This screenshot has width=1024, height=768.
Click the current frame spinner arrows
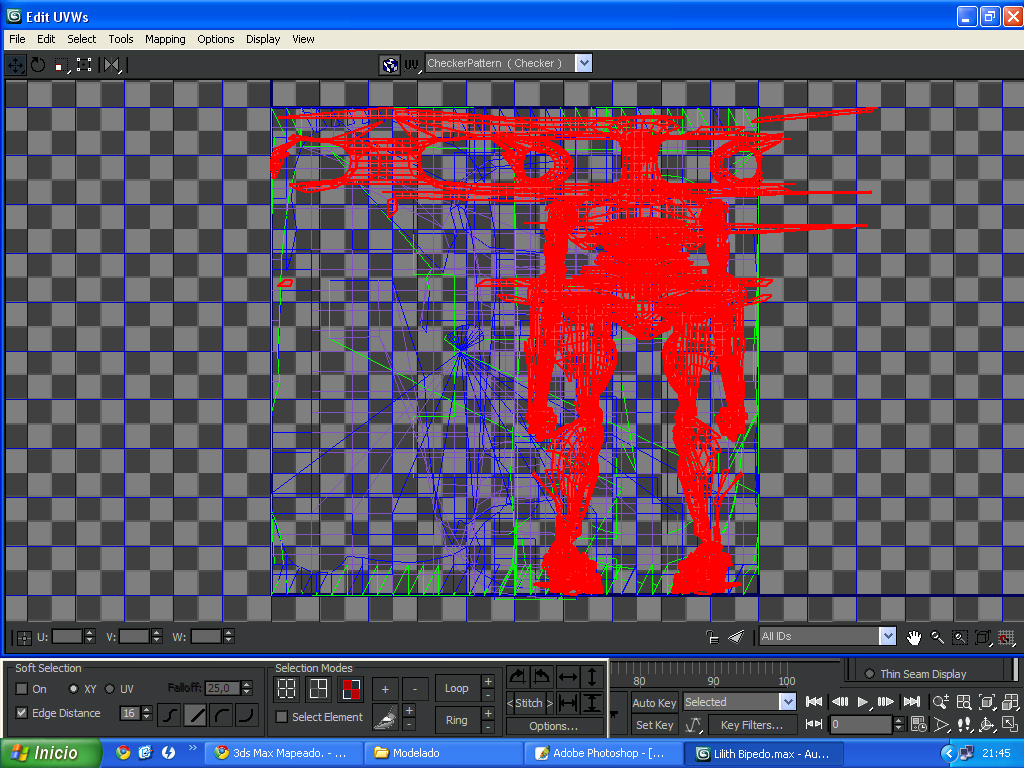click(x=899, y=724)
